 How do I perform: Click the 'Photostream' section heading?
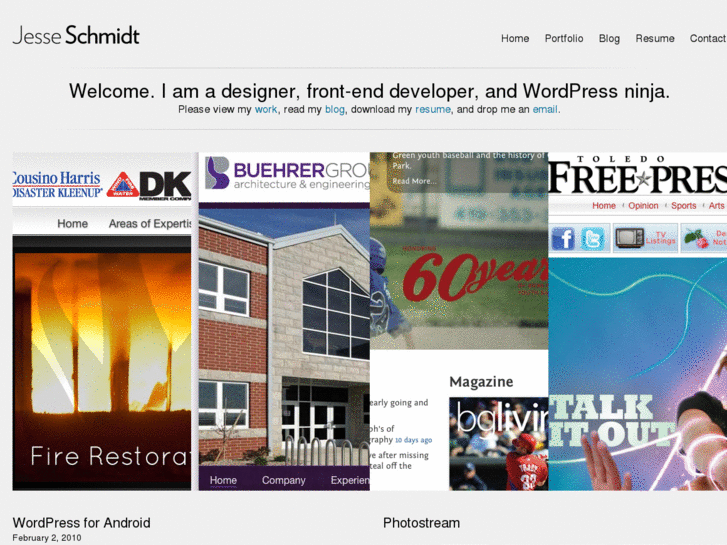[x=421, y=523]
